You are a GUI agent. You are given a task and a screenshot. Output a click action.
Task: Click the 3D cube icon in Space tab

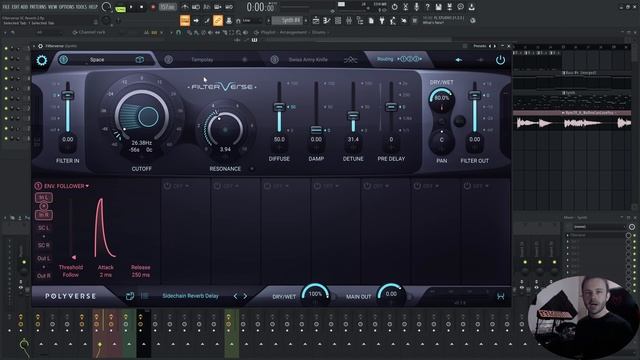140,60
